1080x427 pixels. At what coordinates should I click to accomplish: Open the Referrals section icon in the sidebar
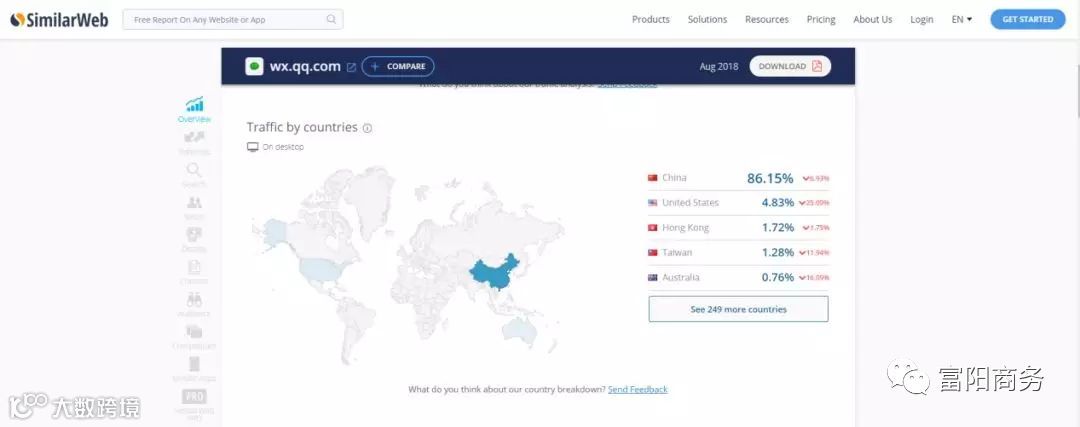pos(194,138)
